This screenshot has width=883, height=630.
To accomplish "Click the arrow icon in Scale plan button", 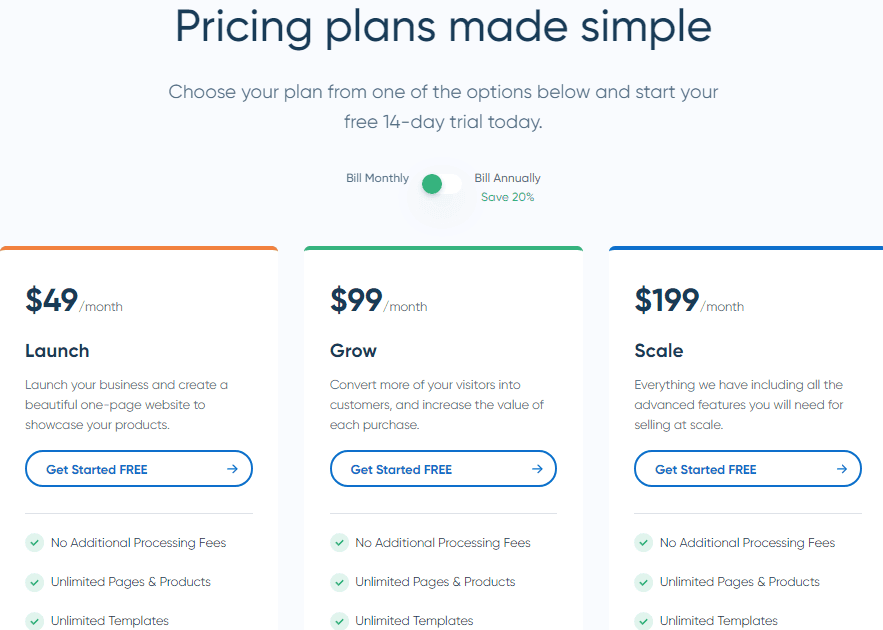I will (842, 468).
